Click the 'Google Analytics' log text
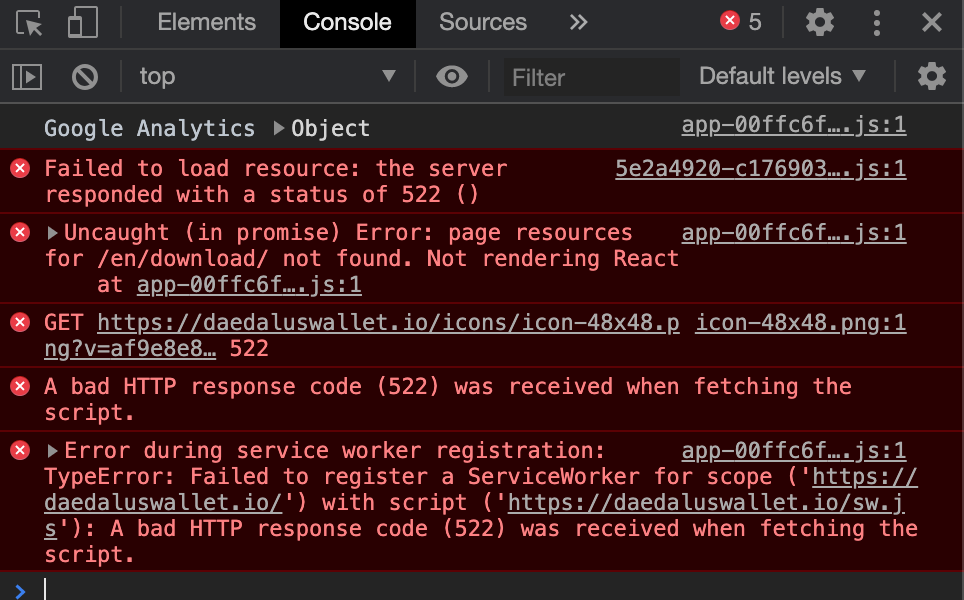This screenshot has height=600, width=964. pyautogui.click(x=149, y=128)
